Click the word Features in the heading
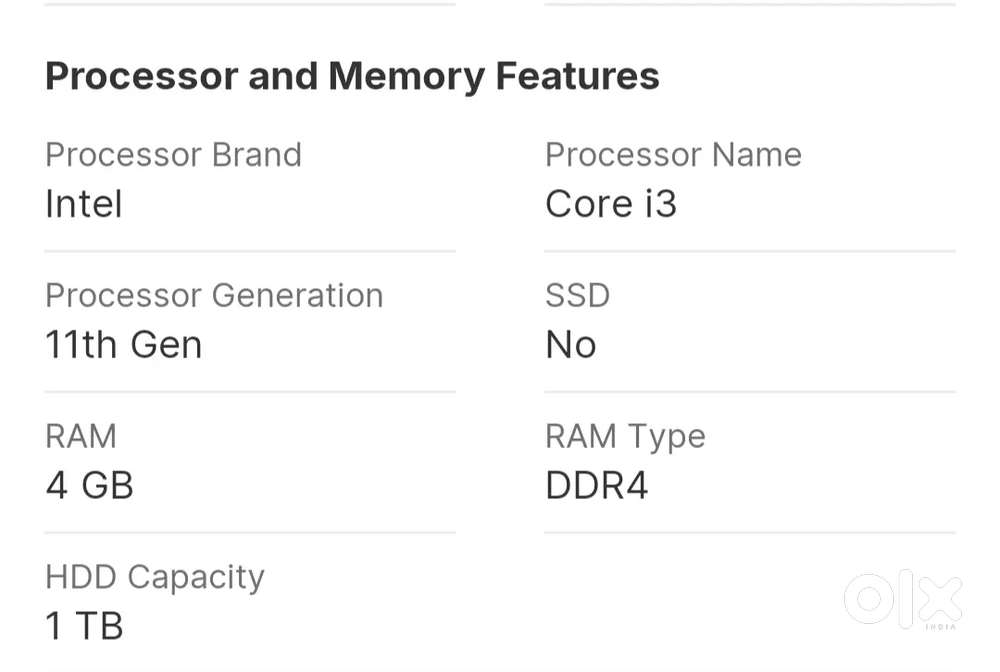This screenshot has width=1000, height=672. [578, 76]
